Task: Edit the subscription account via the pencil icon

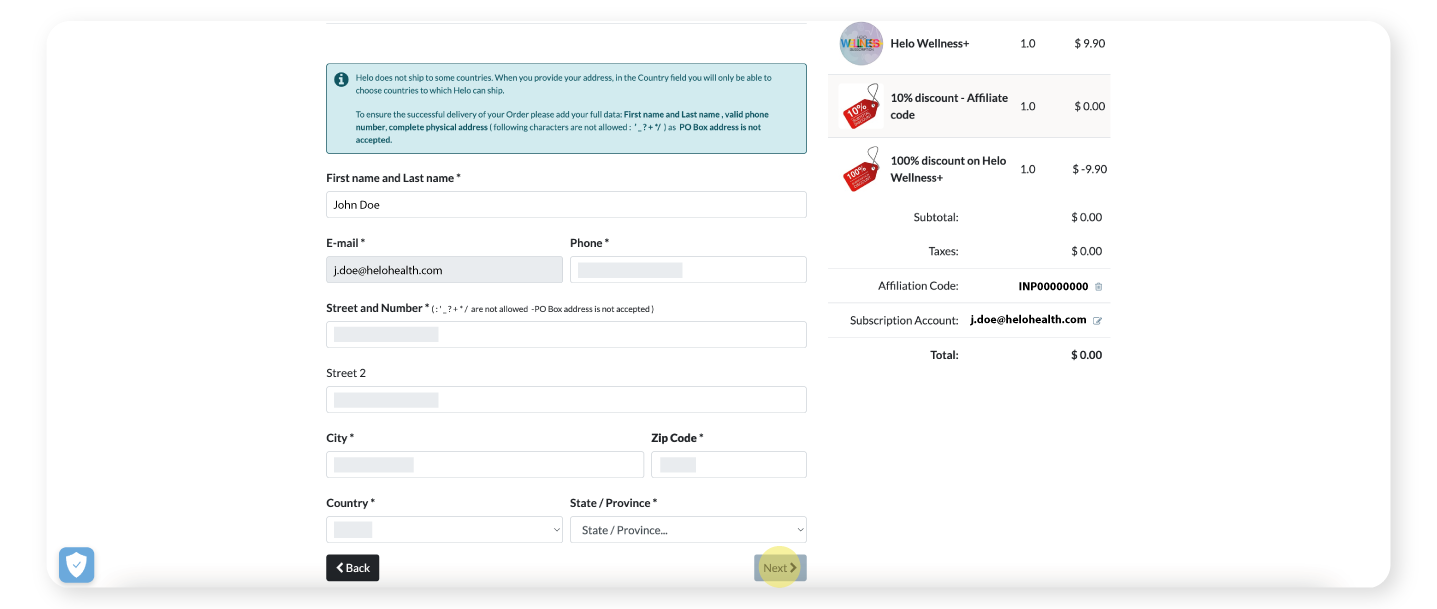Action: point(1097,321)
